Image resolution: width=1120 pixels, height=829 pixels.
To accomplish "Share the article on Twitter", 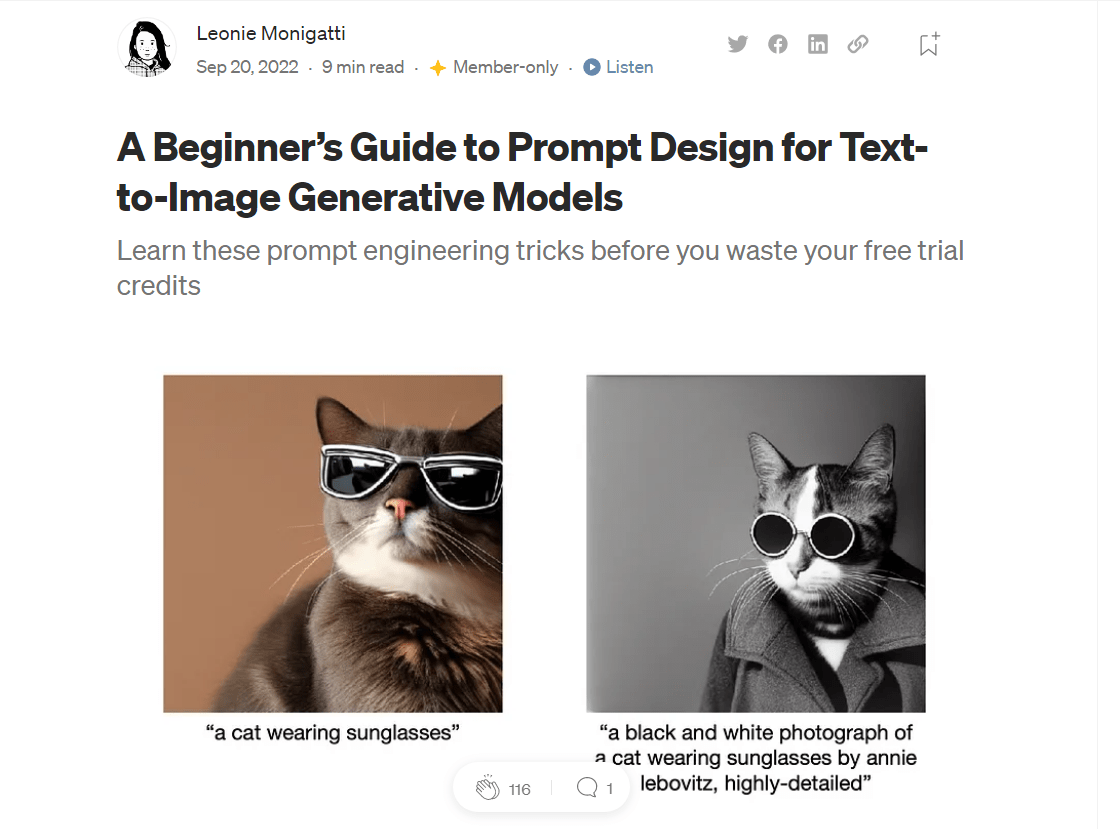I will click(738, 44).
